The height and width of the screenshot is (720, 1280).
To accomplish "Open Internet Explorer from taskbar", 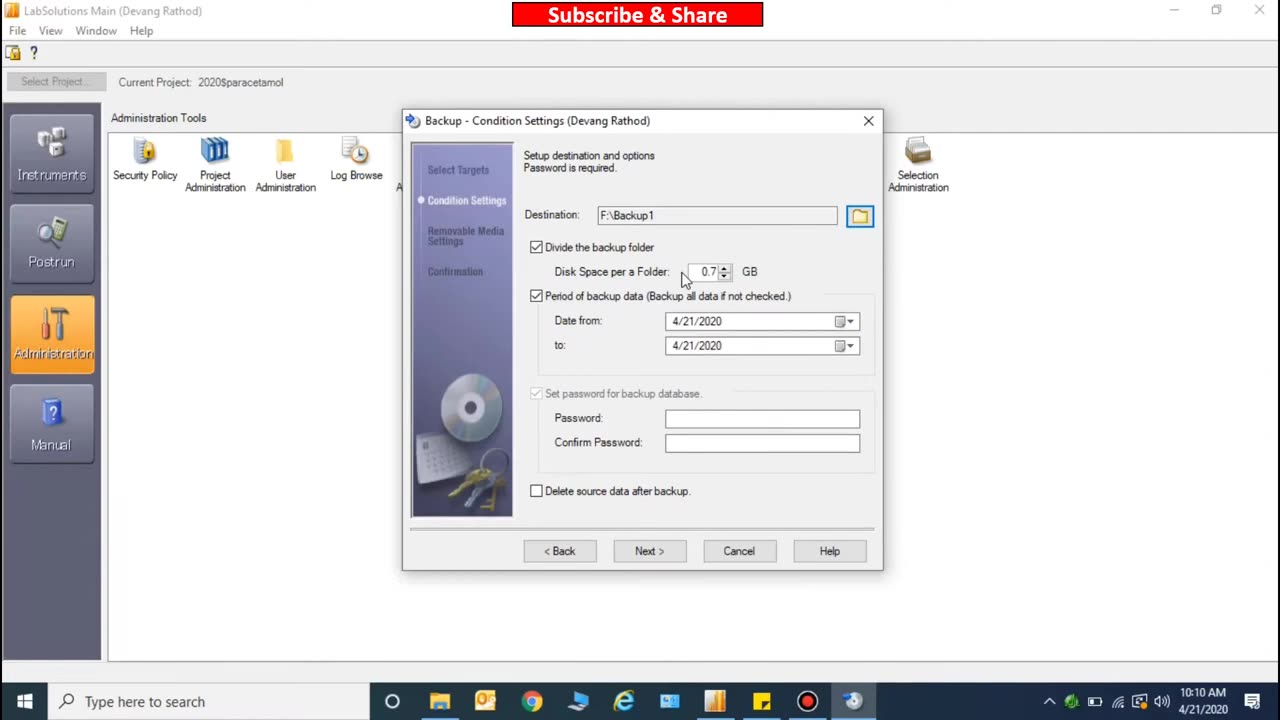I will point(623,701).
